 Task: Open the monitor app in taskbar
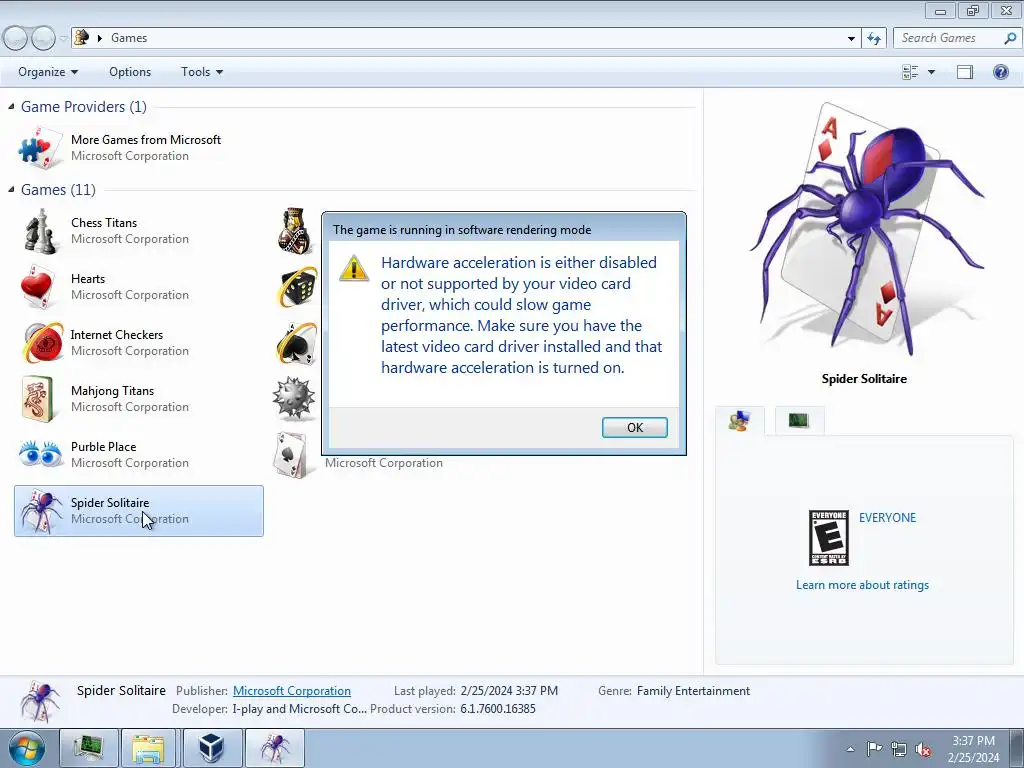click(x=89, y=748)
